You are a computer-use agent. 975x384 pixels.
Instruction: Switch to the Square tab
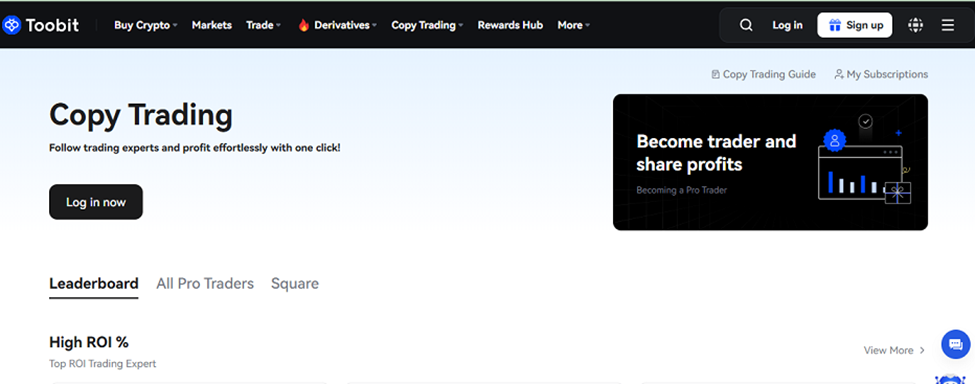[x=295, y=284]
